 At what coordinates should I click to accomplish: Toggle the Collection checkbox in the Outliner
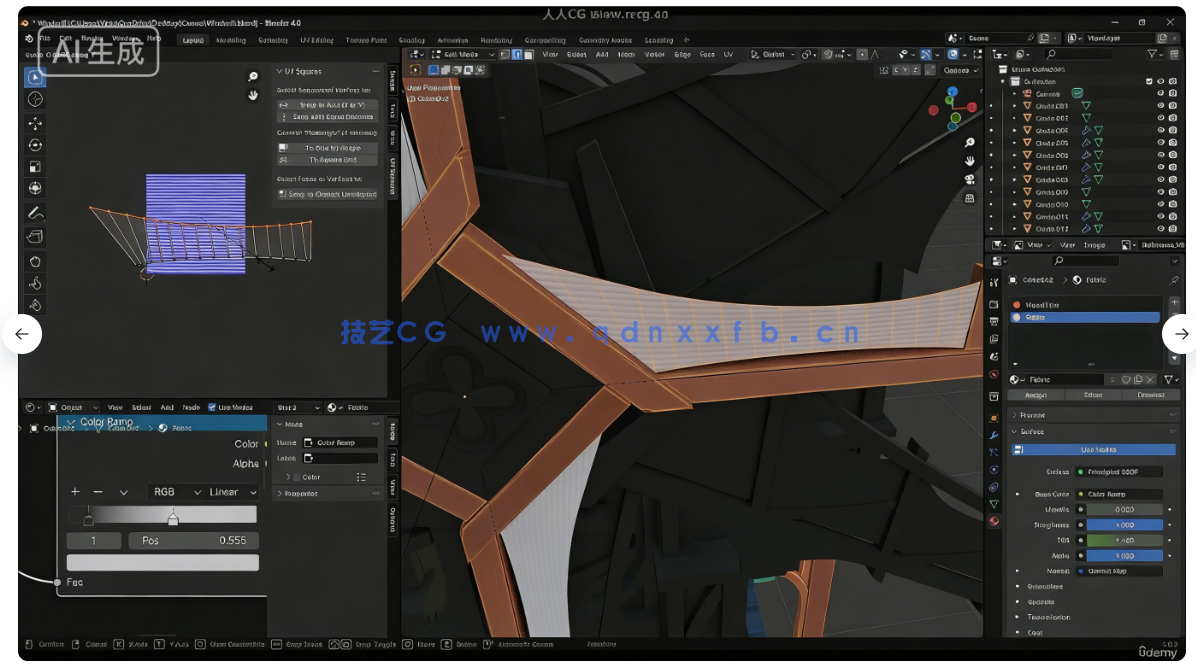pyautogui.click(x=1149, y=81)
